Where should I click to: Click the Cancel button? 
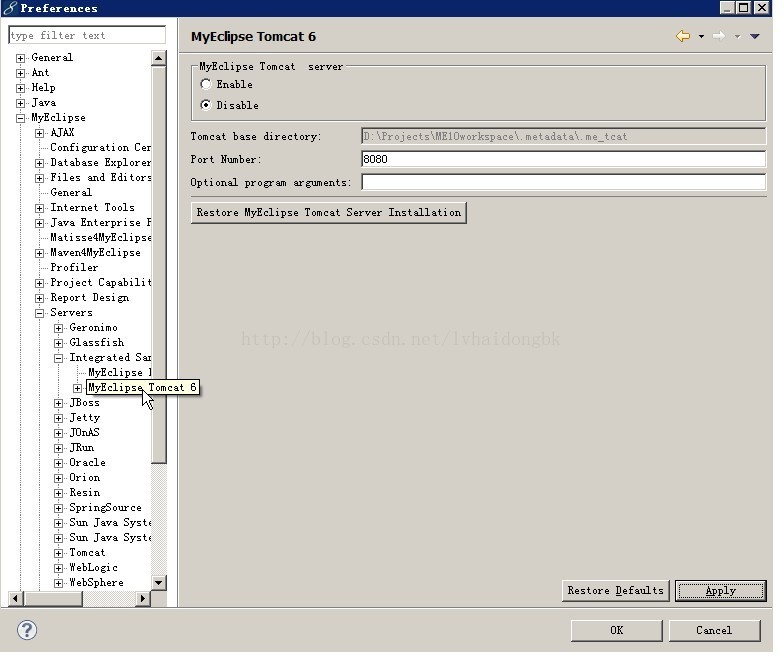click(x=714, y=631)
